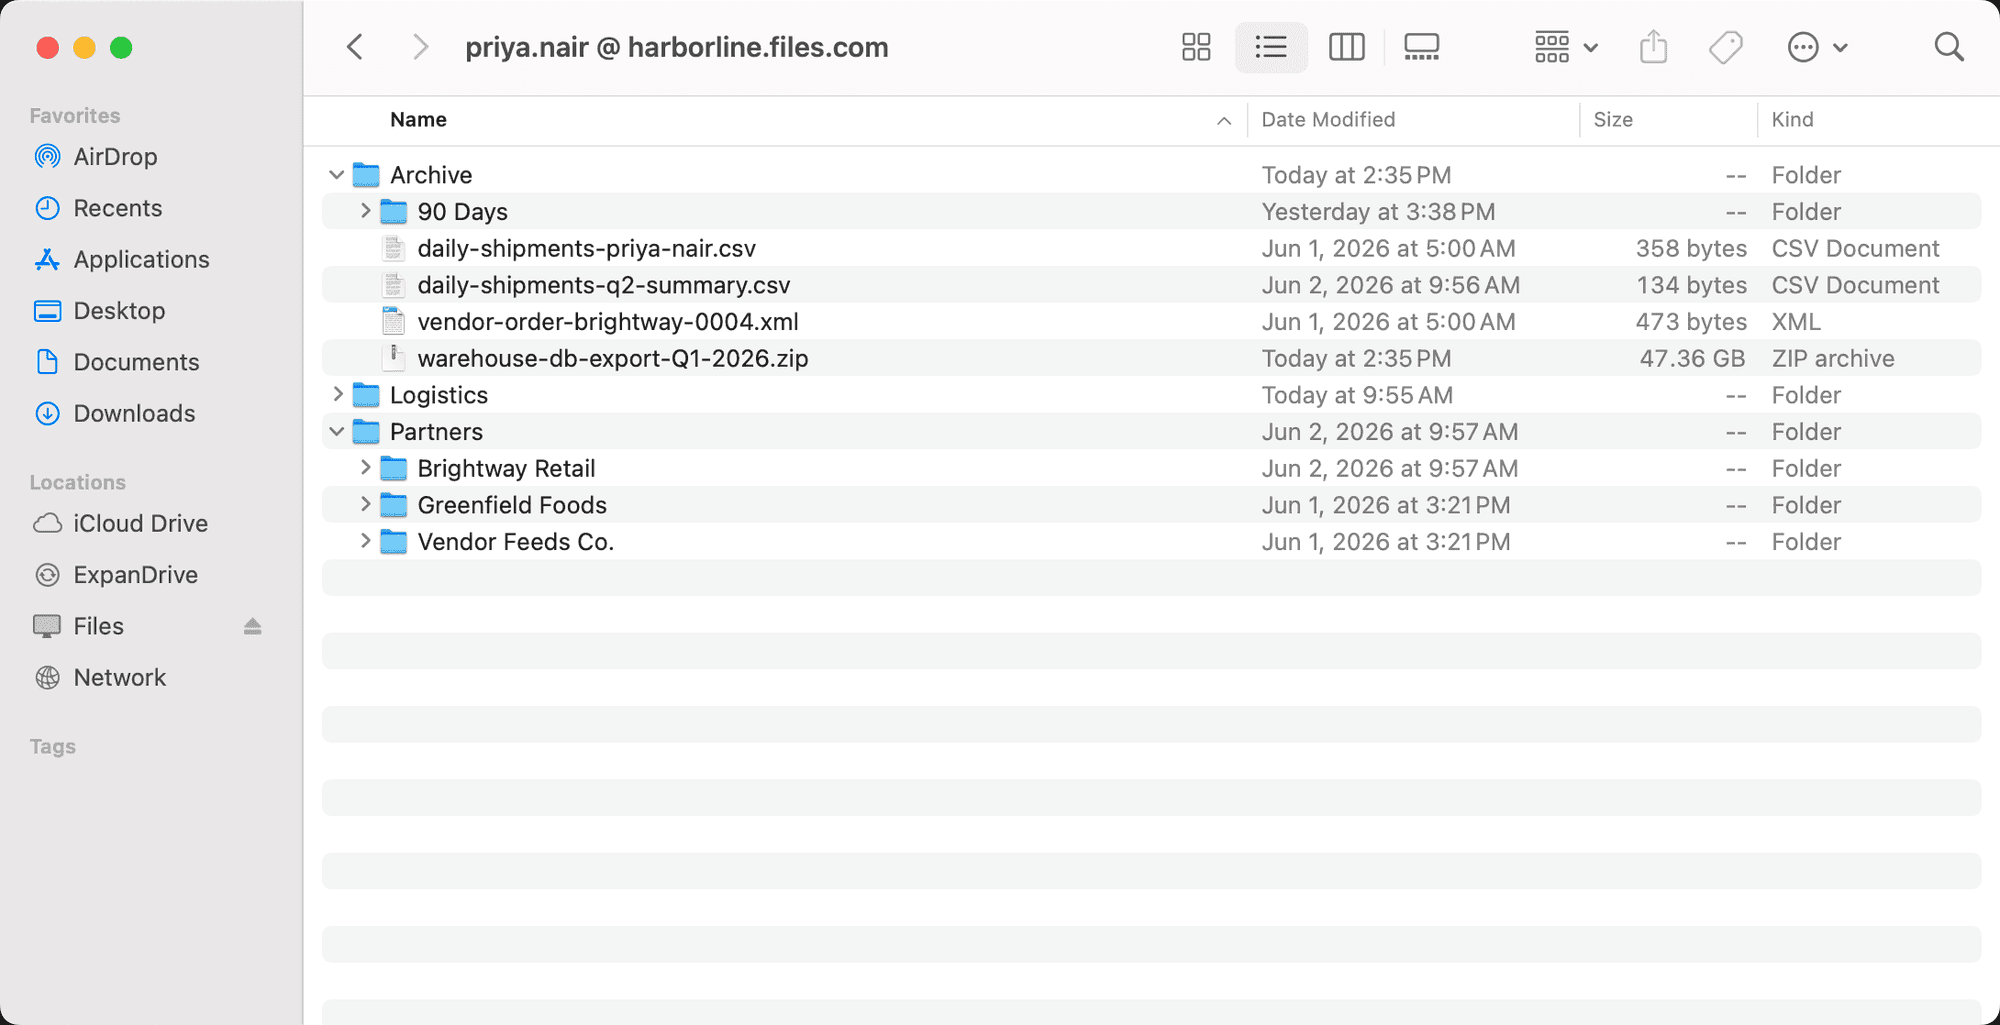
Task: Select the Archive folder icon
Action: pos(366,175)
